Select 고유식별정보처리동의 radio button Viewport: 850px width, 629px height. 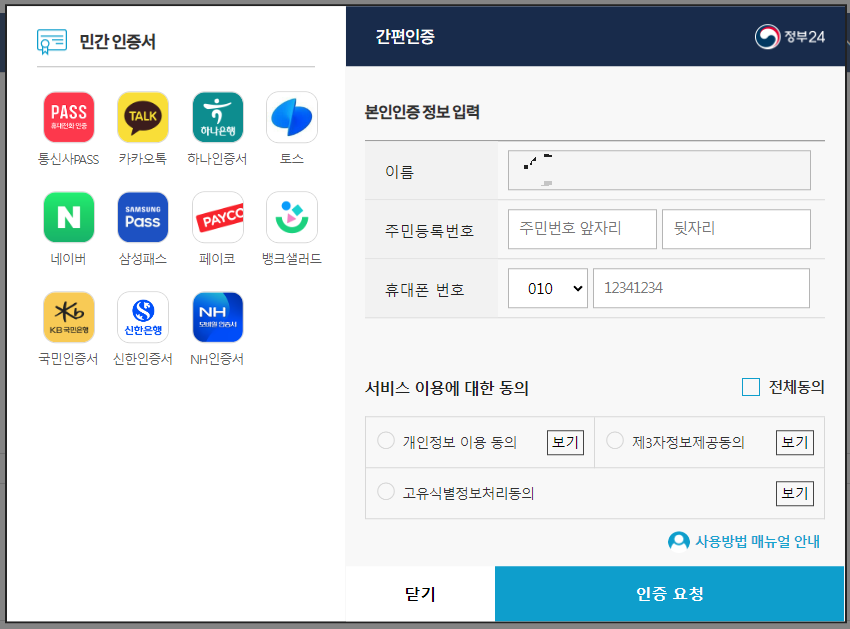[x=386, y=492]
